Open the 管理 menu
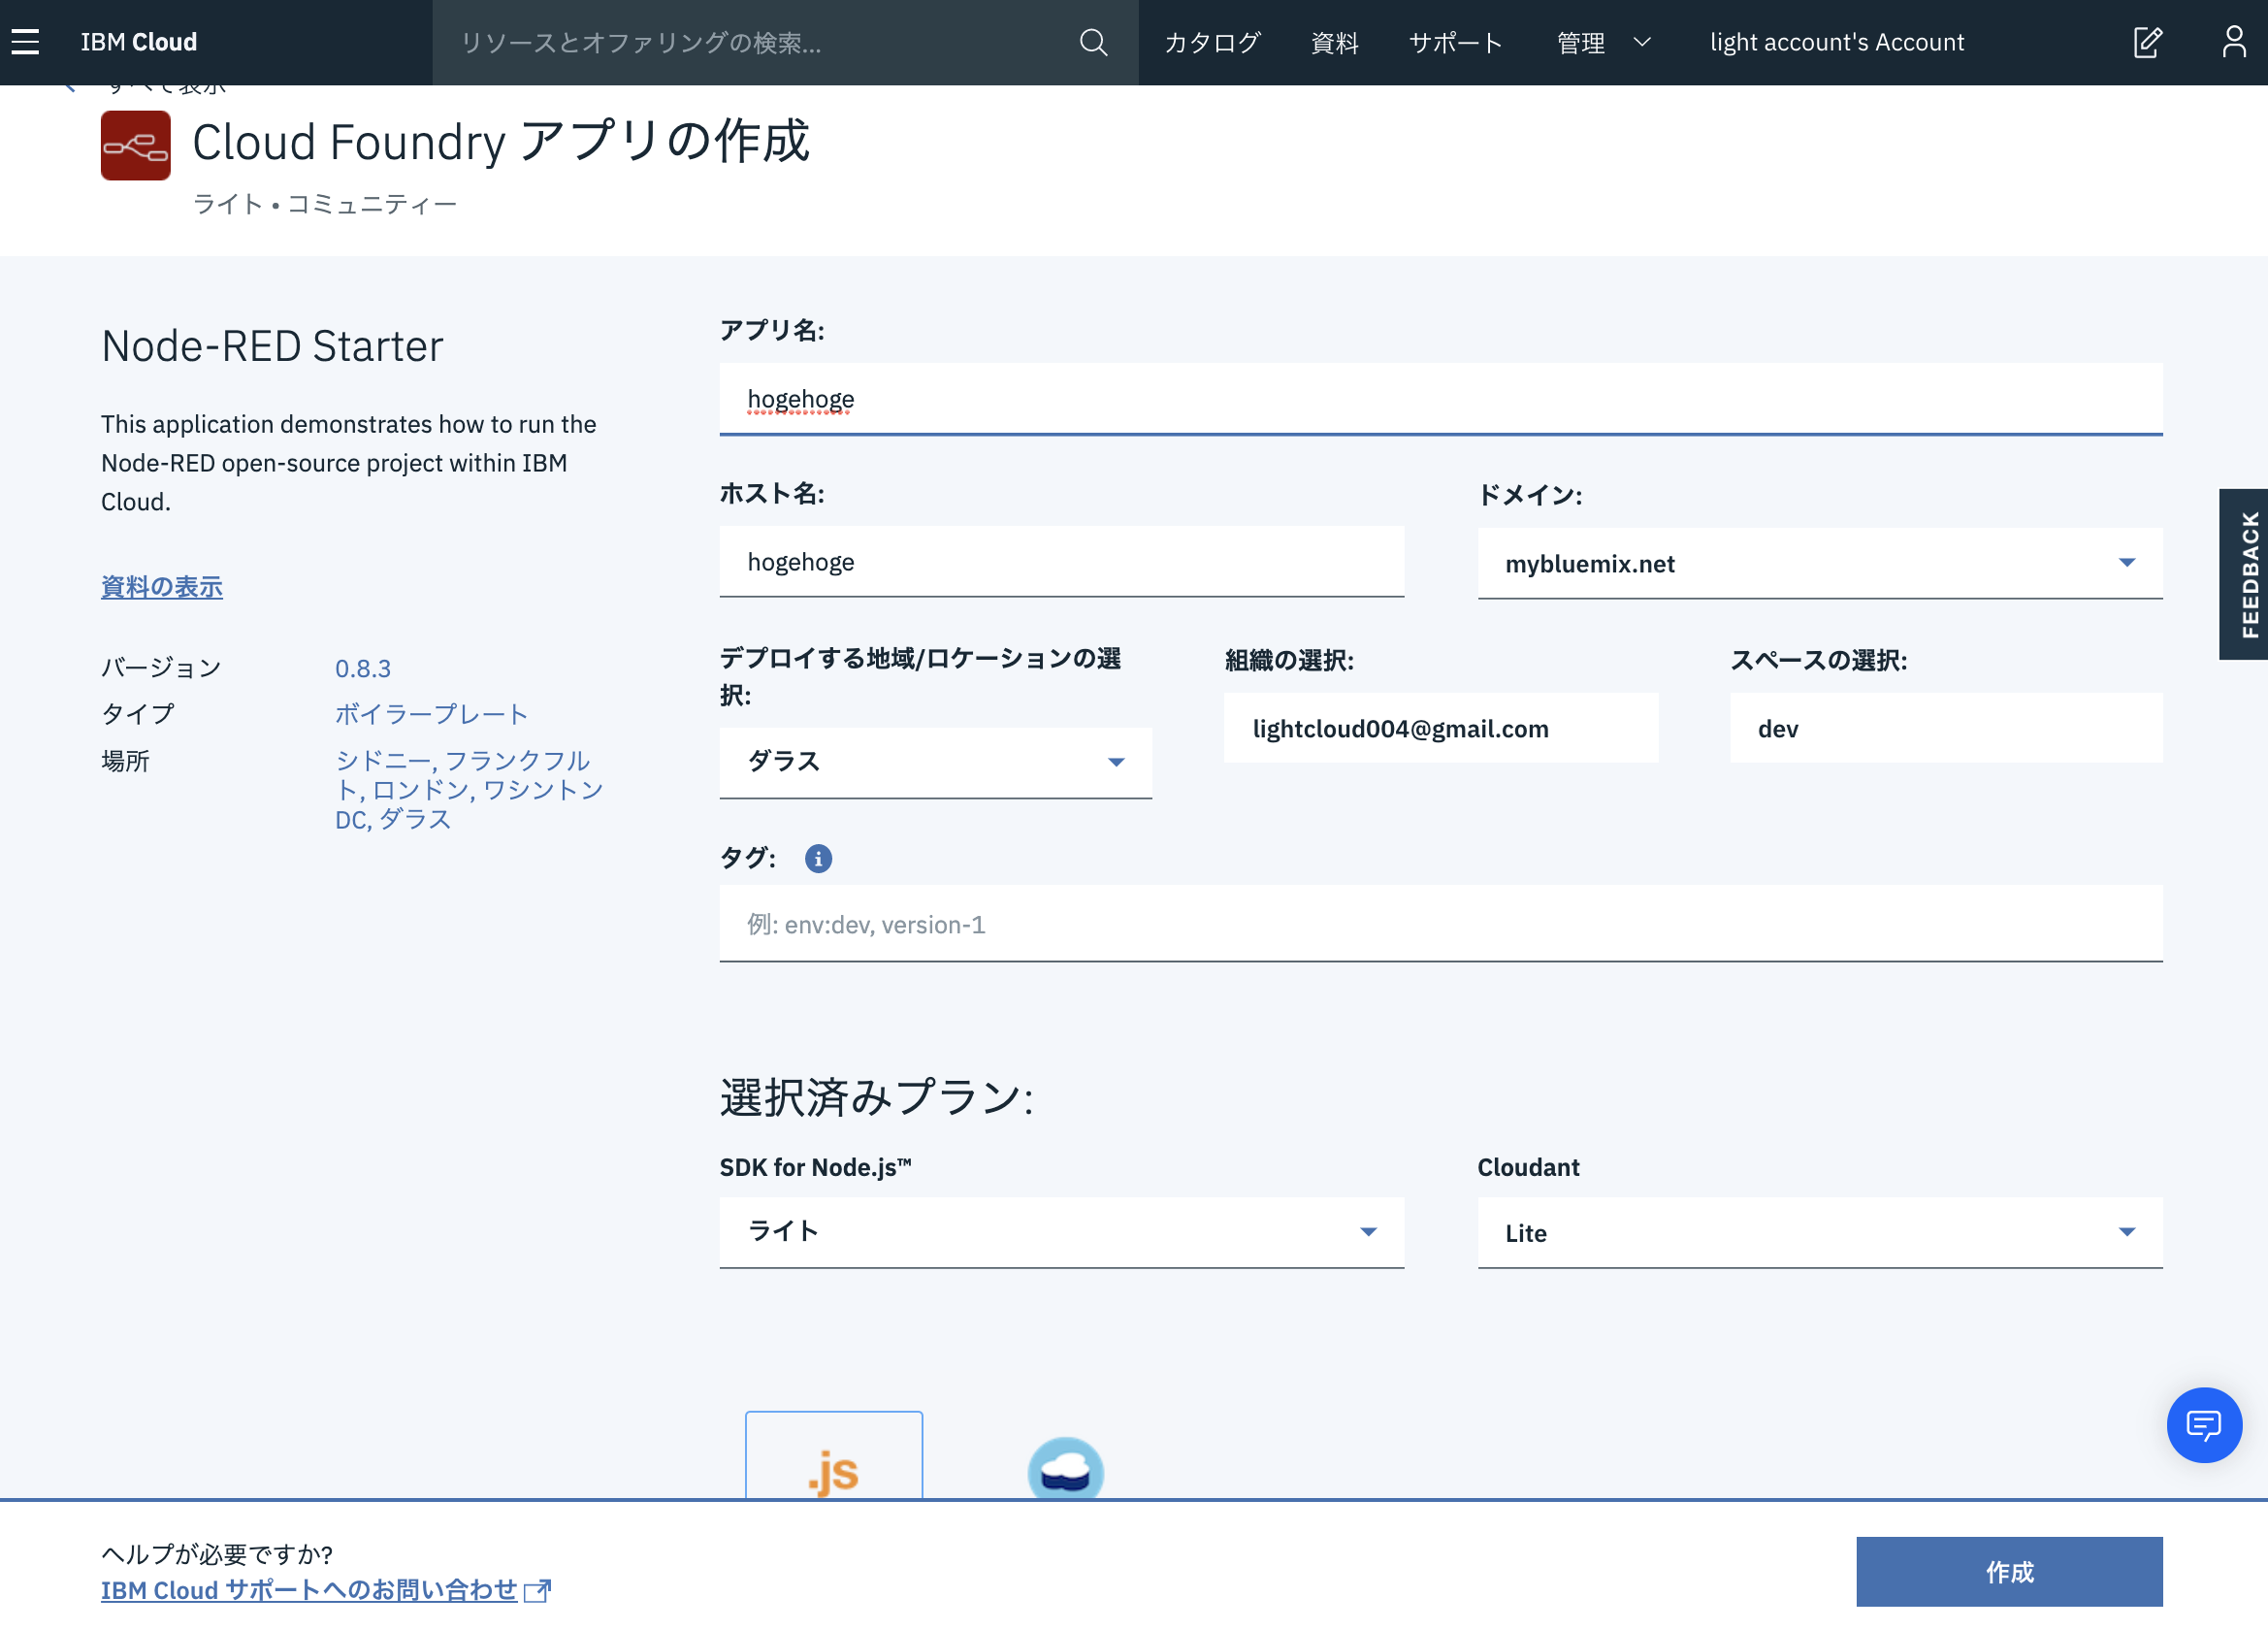The image size is (2268, 1630). coord(1581,42)
